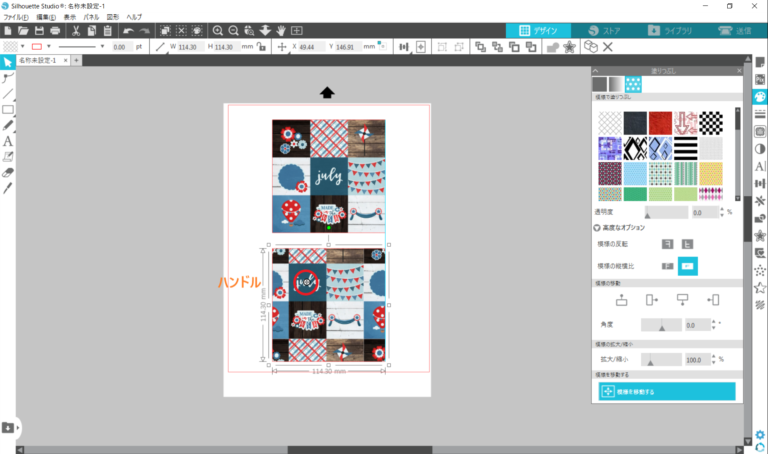The image size is (768, 454).
Task: Choose the red texture pattern swatch
Action: click(x=660, y=123)
